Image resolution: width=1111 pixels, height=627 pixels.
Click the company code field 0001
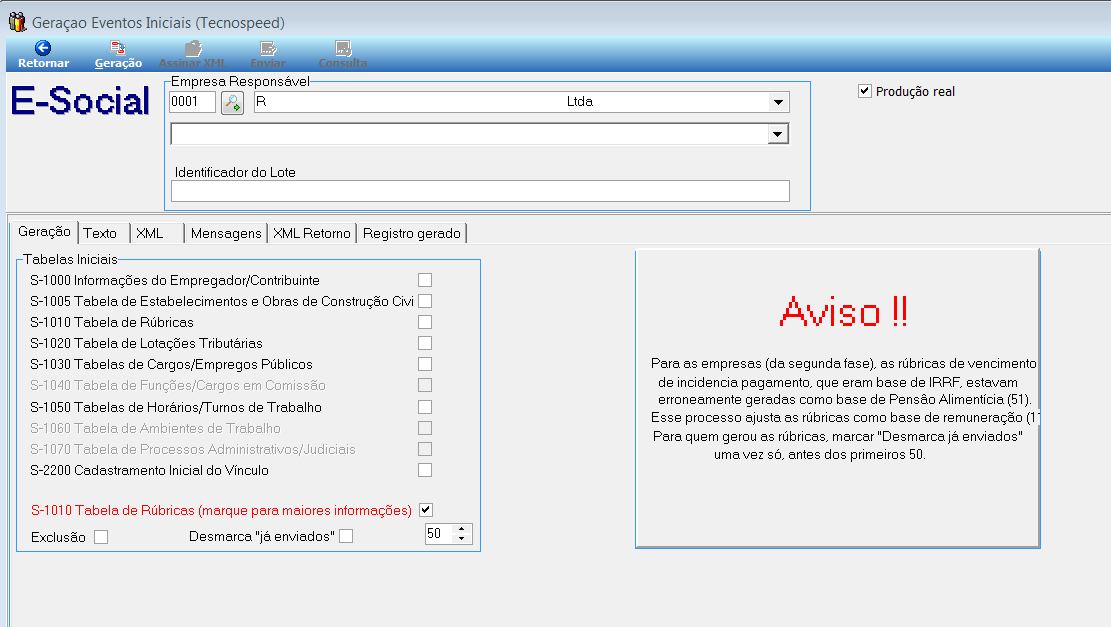[x=192, y=102]
